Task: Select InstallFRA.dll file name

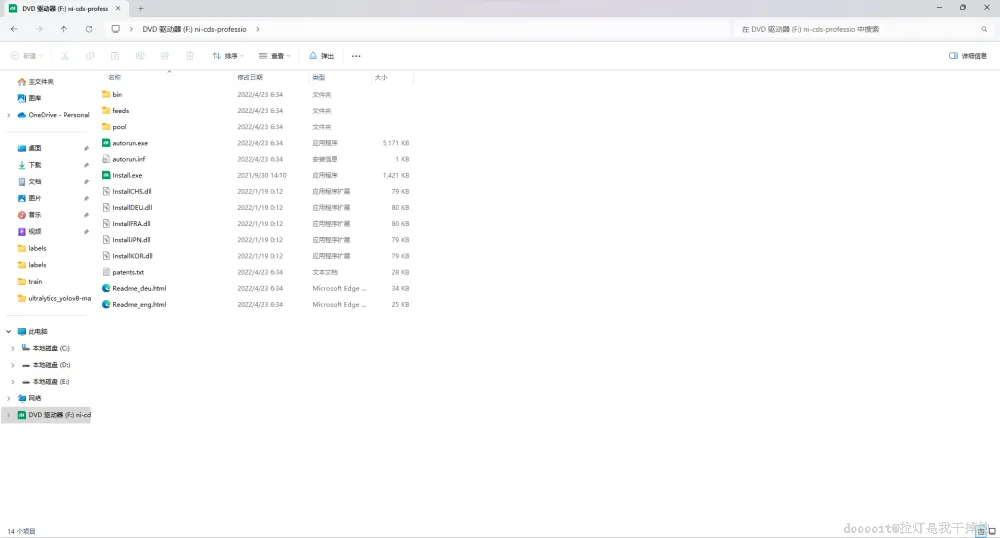Action: (x=131, y=224)
